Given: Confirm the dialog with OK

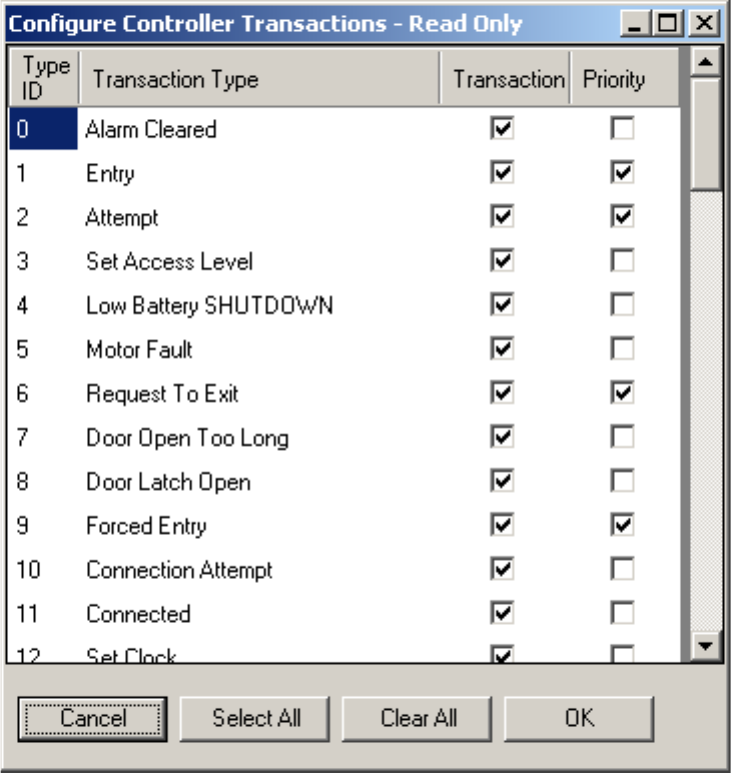Looking at the screenshot, I should coord(579,719).
